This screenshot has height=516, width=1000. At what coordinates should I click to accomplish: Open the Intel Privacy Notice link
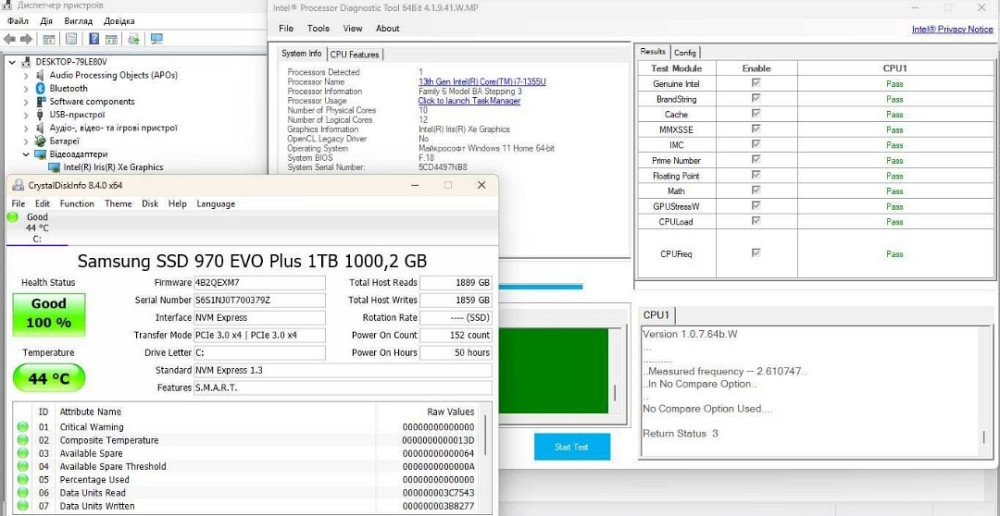(952, 29)
